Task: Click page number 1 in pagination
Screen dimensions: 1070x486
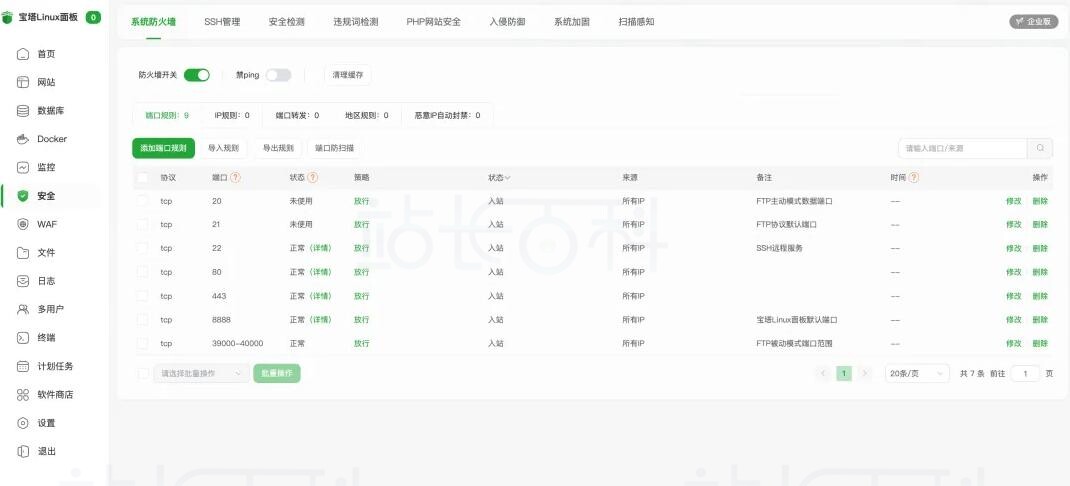Action: pos(844,373)
